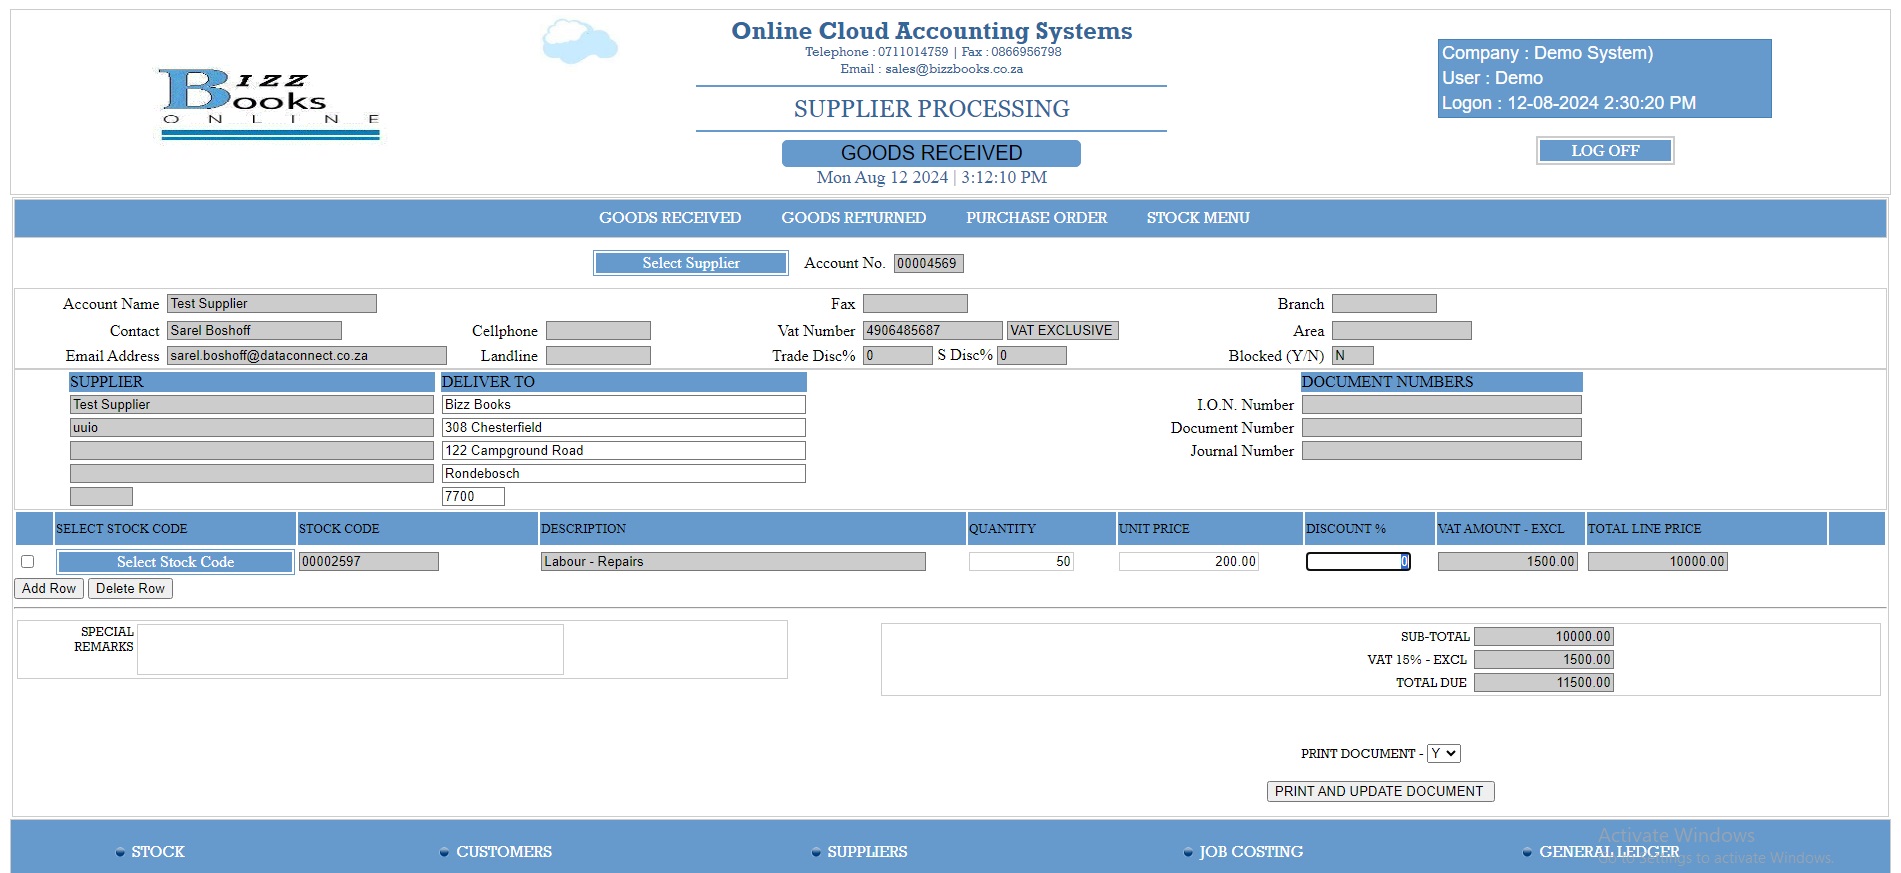1901x873 pixels.
Task: Log off using the LOG OFF button
Action: (1604, 151)
